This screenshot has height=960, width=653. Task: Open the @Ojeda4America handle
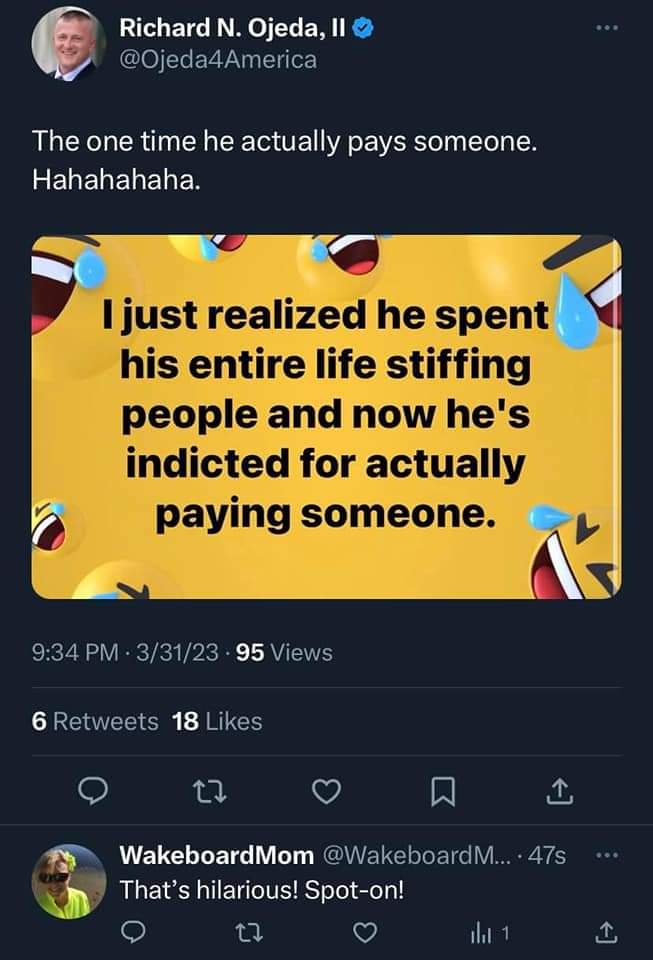218,59
